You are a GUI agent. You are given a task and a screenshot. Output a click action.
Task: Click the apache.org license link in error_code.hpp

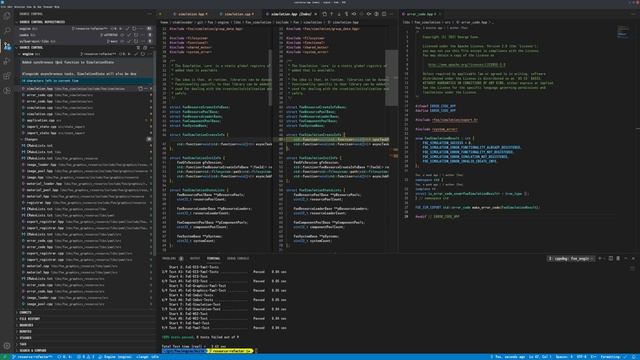467,64
